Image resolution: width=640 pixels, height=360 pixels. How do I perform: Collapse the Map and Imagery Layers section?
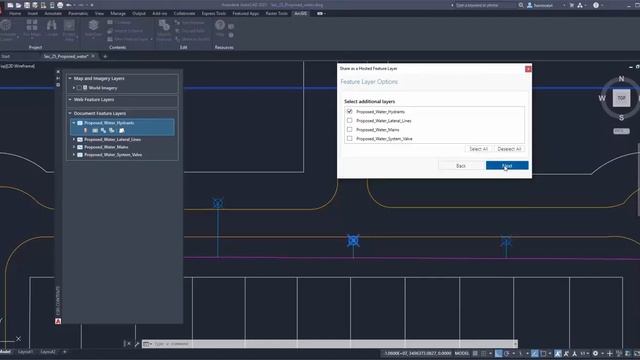70,78
